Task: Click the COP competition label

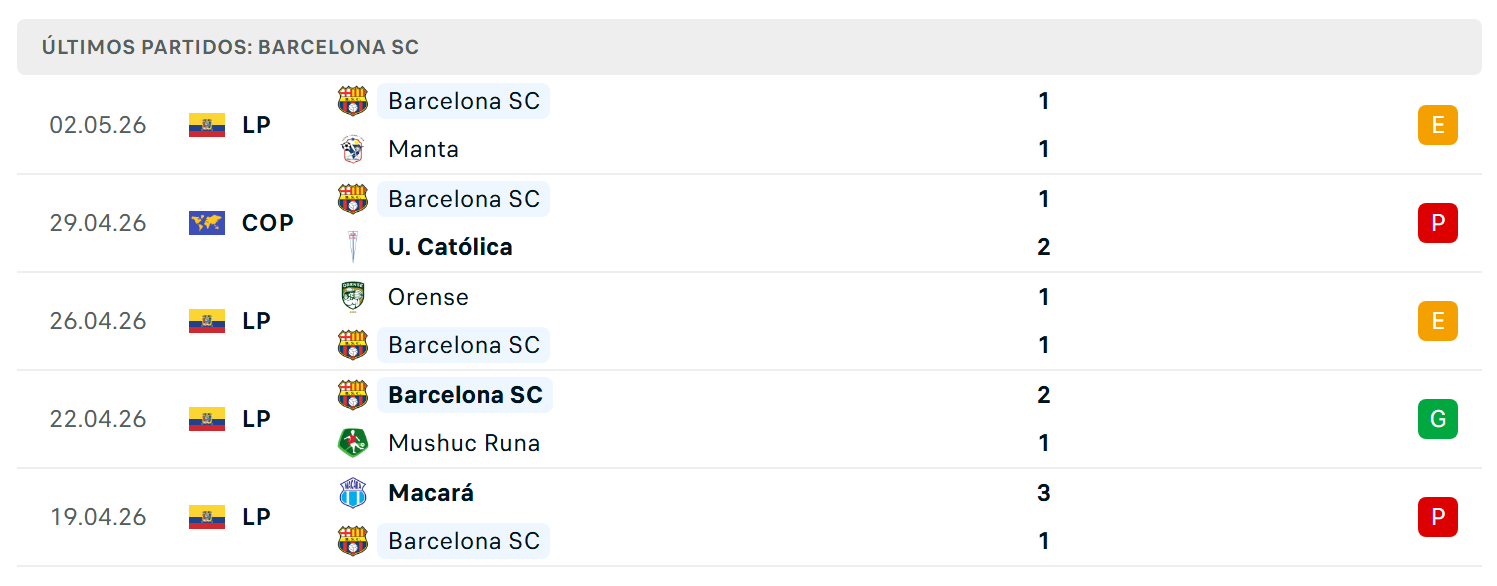Action: (x=268, y=223)
